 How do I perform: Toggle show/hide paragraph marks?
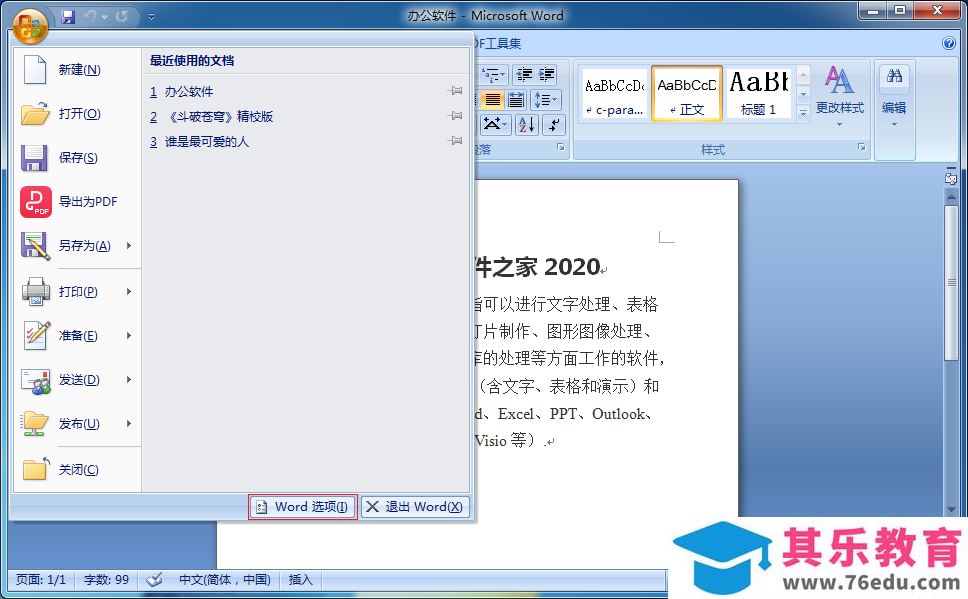pyautogui.click(x=554, y=125)
